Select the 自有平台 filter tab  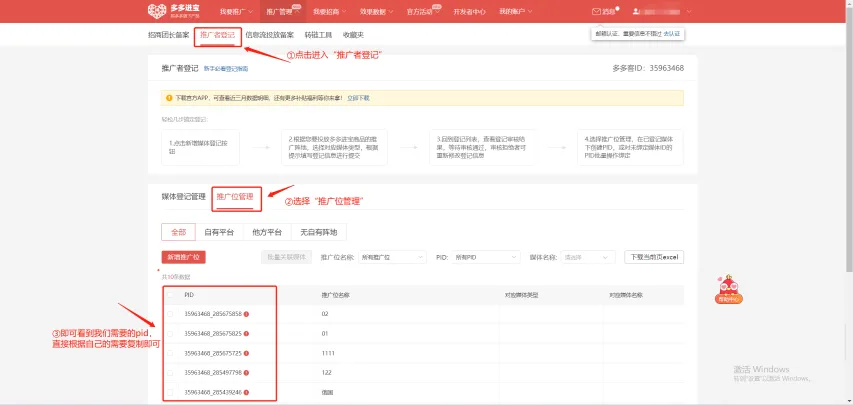click(219, 232)
